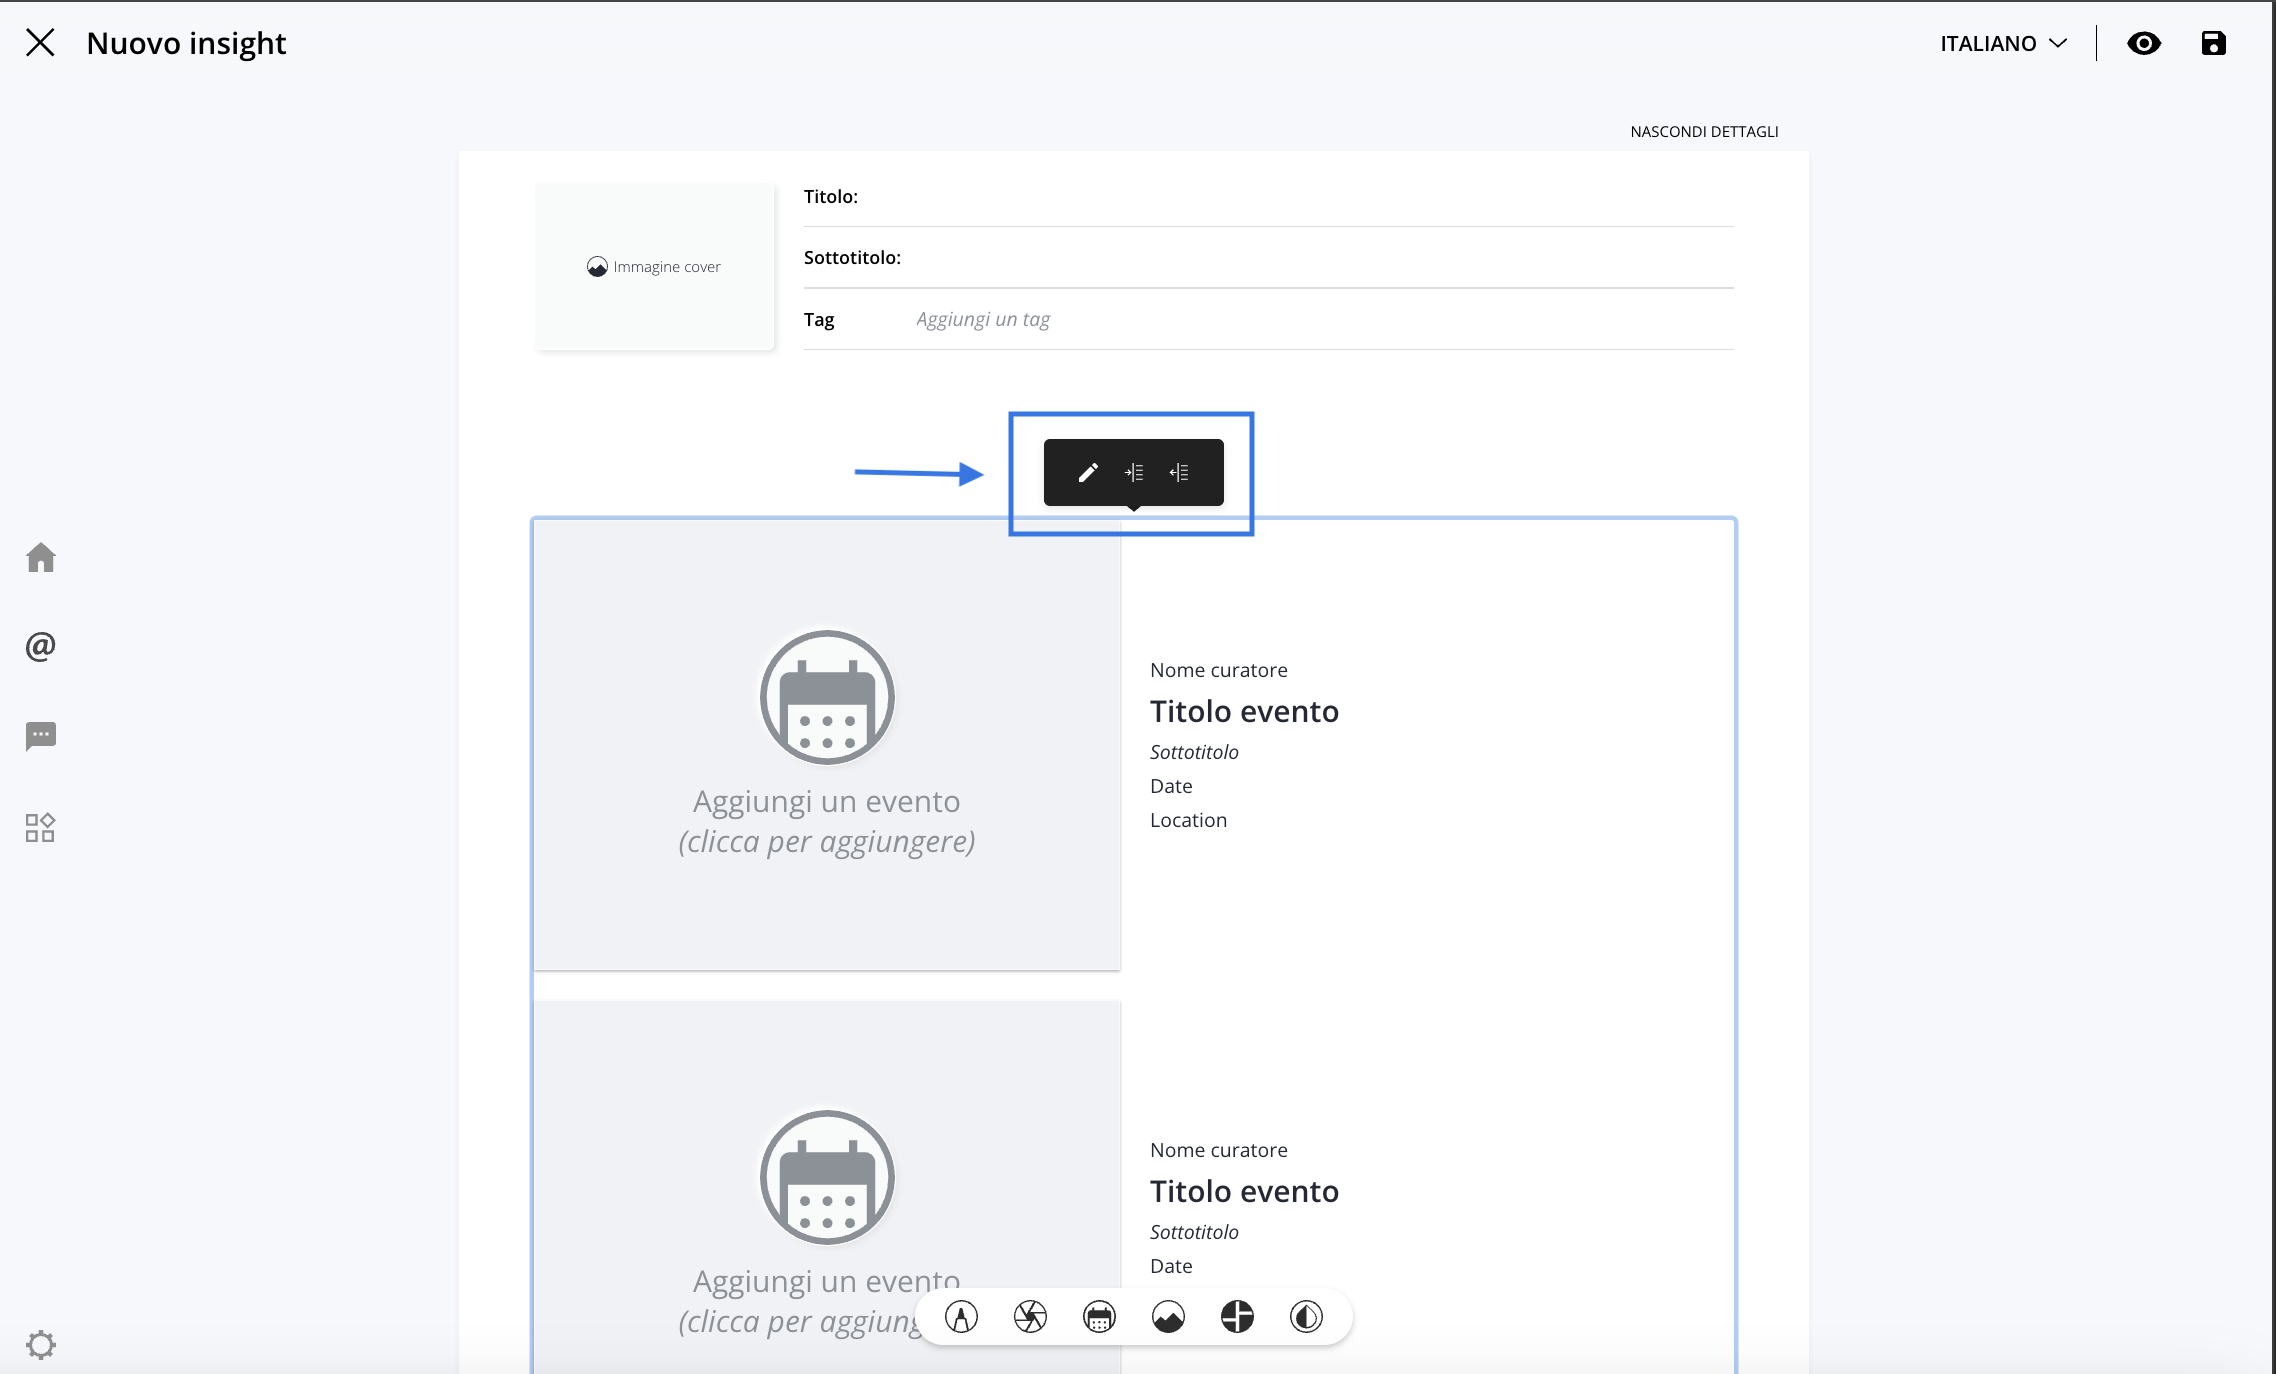Click the Aggiungi un tag field
This screenshot has height=1374, width=2276.
point(982,319)
